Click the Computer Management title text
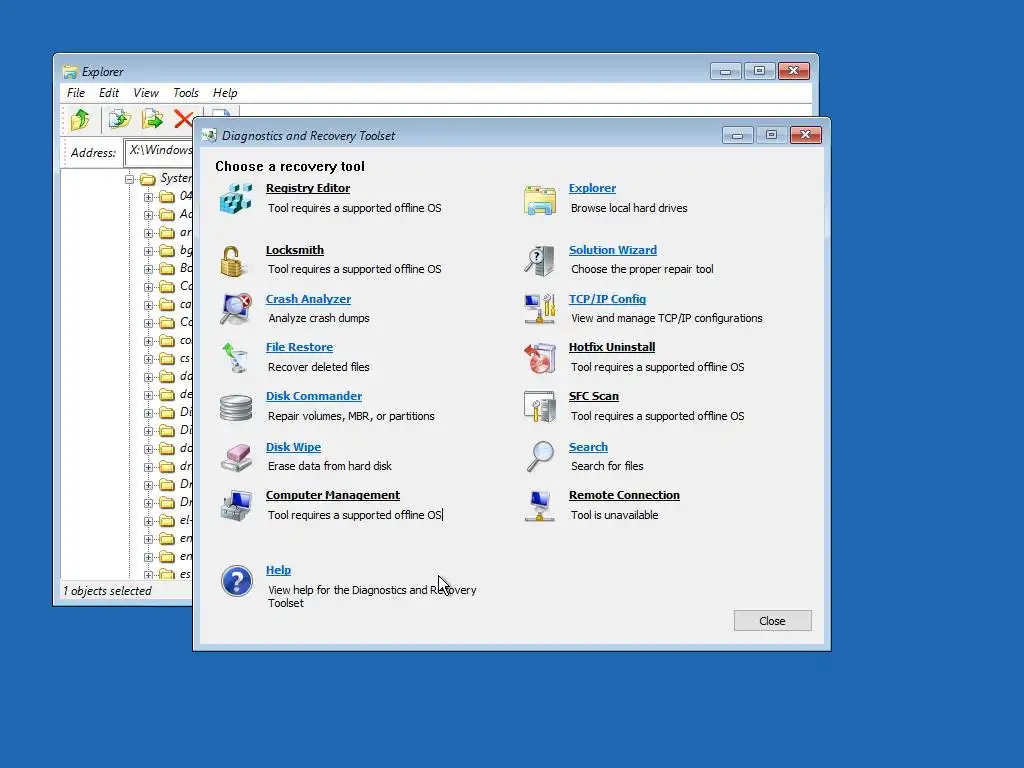The width and height of the screenshot is (1024, 768). pos(332,496)
